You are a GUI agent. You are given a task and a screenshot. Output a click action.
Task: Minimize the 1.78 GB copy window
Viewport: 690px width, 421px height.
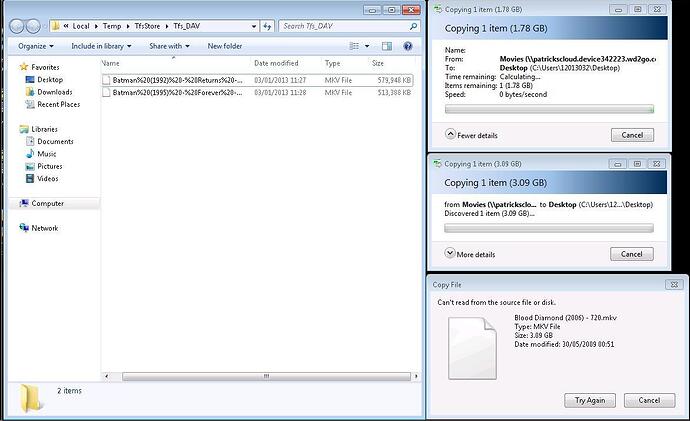point(618,10)
